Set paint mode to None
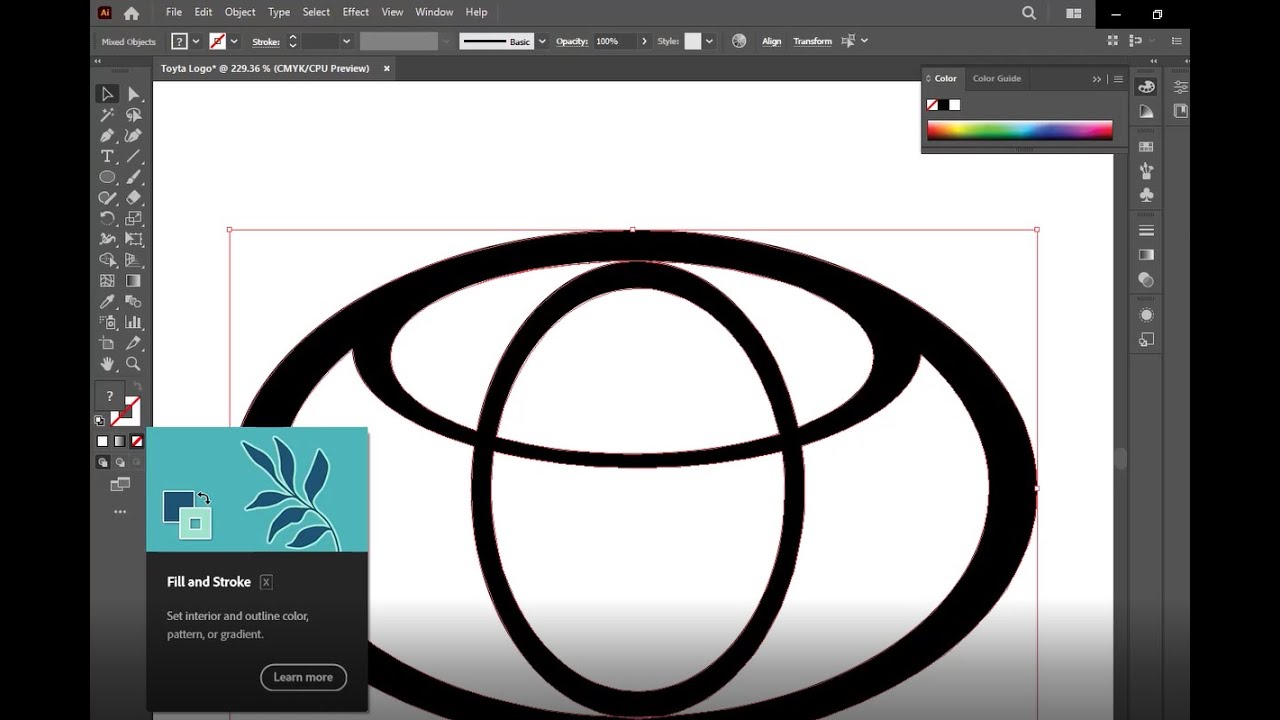 [137, 441]
